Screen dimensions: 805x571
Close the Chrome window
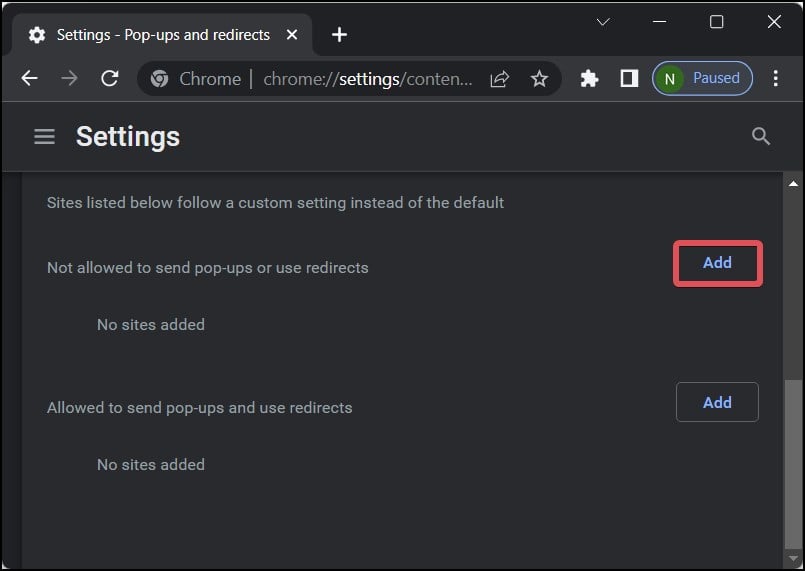[774, 22]
